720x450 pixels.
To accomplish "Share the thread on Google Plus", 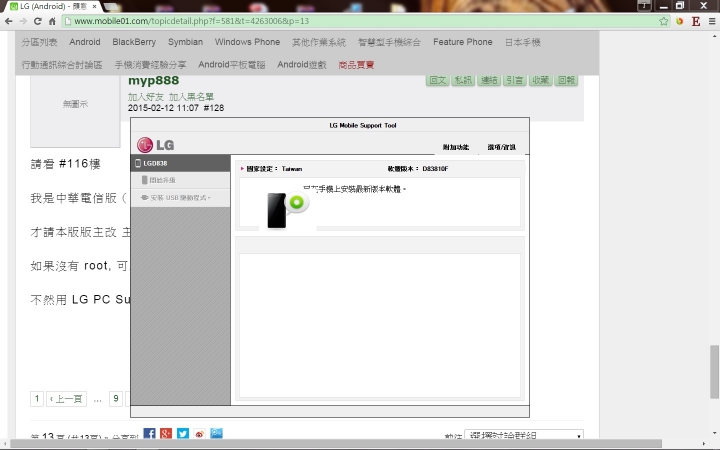I will 166,433.
